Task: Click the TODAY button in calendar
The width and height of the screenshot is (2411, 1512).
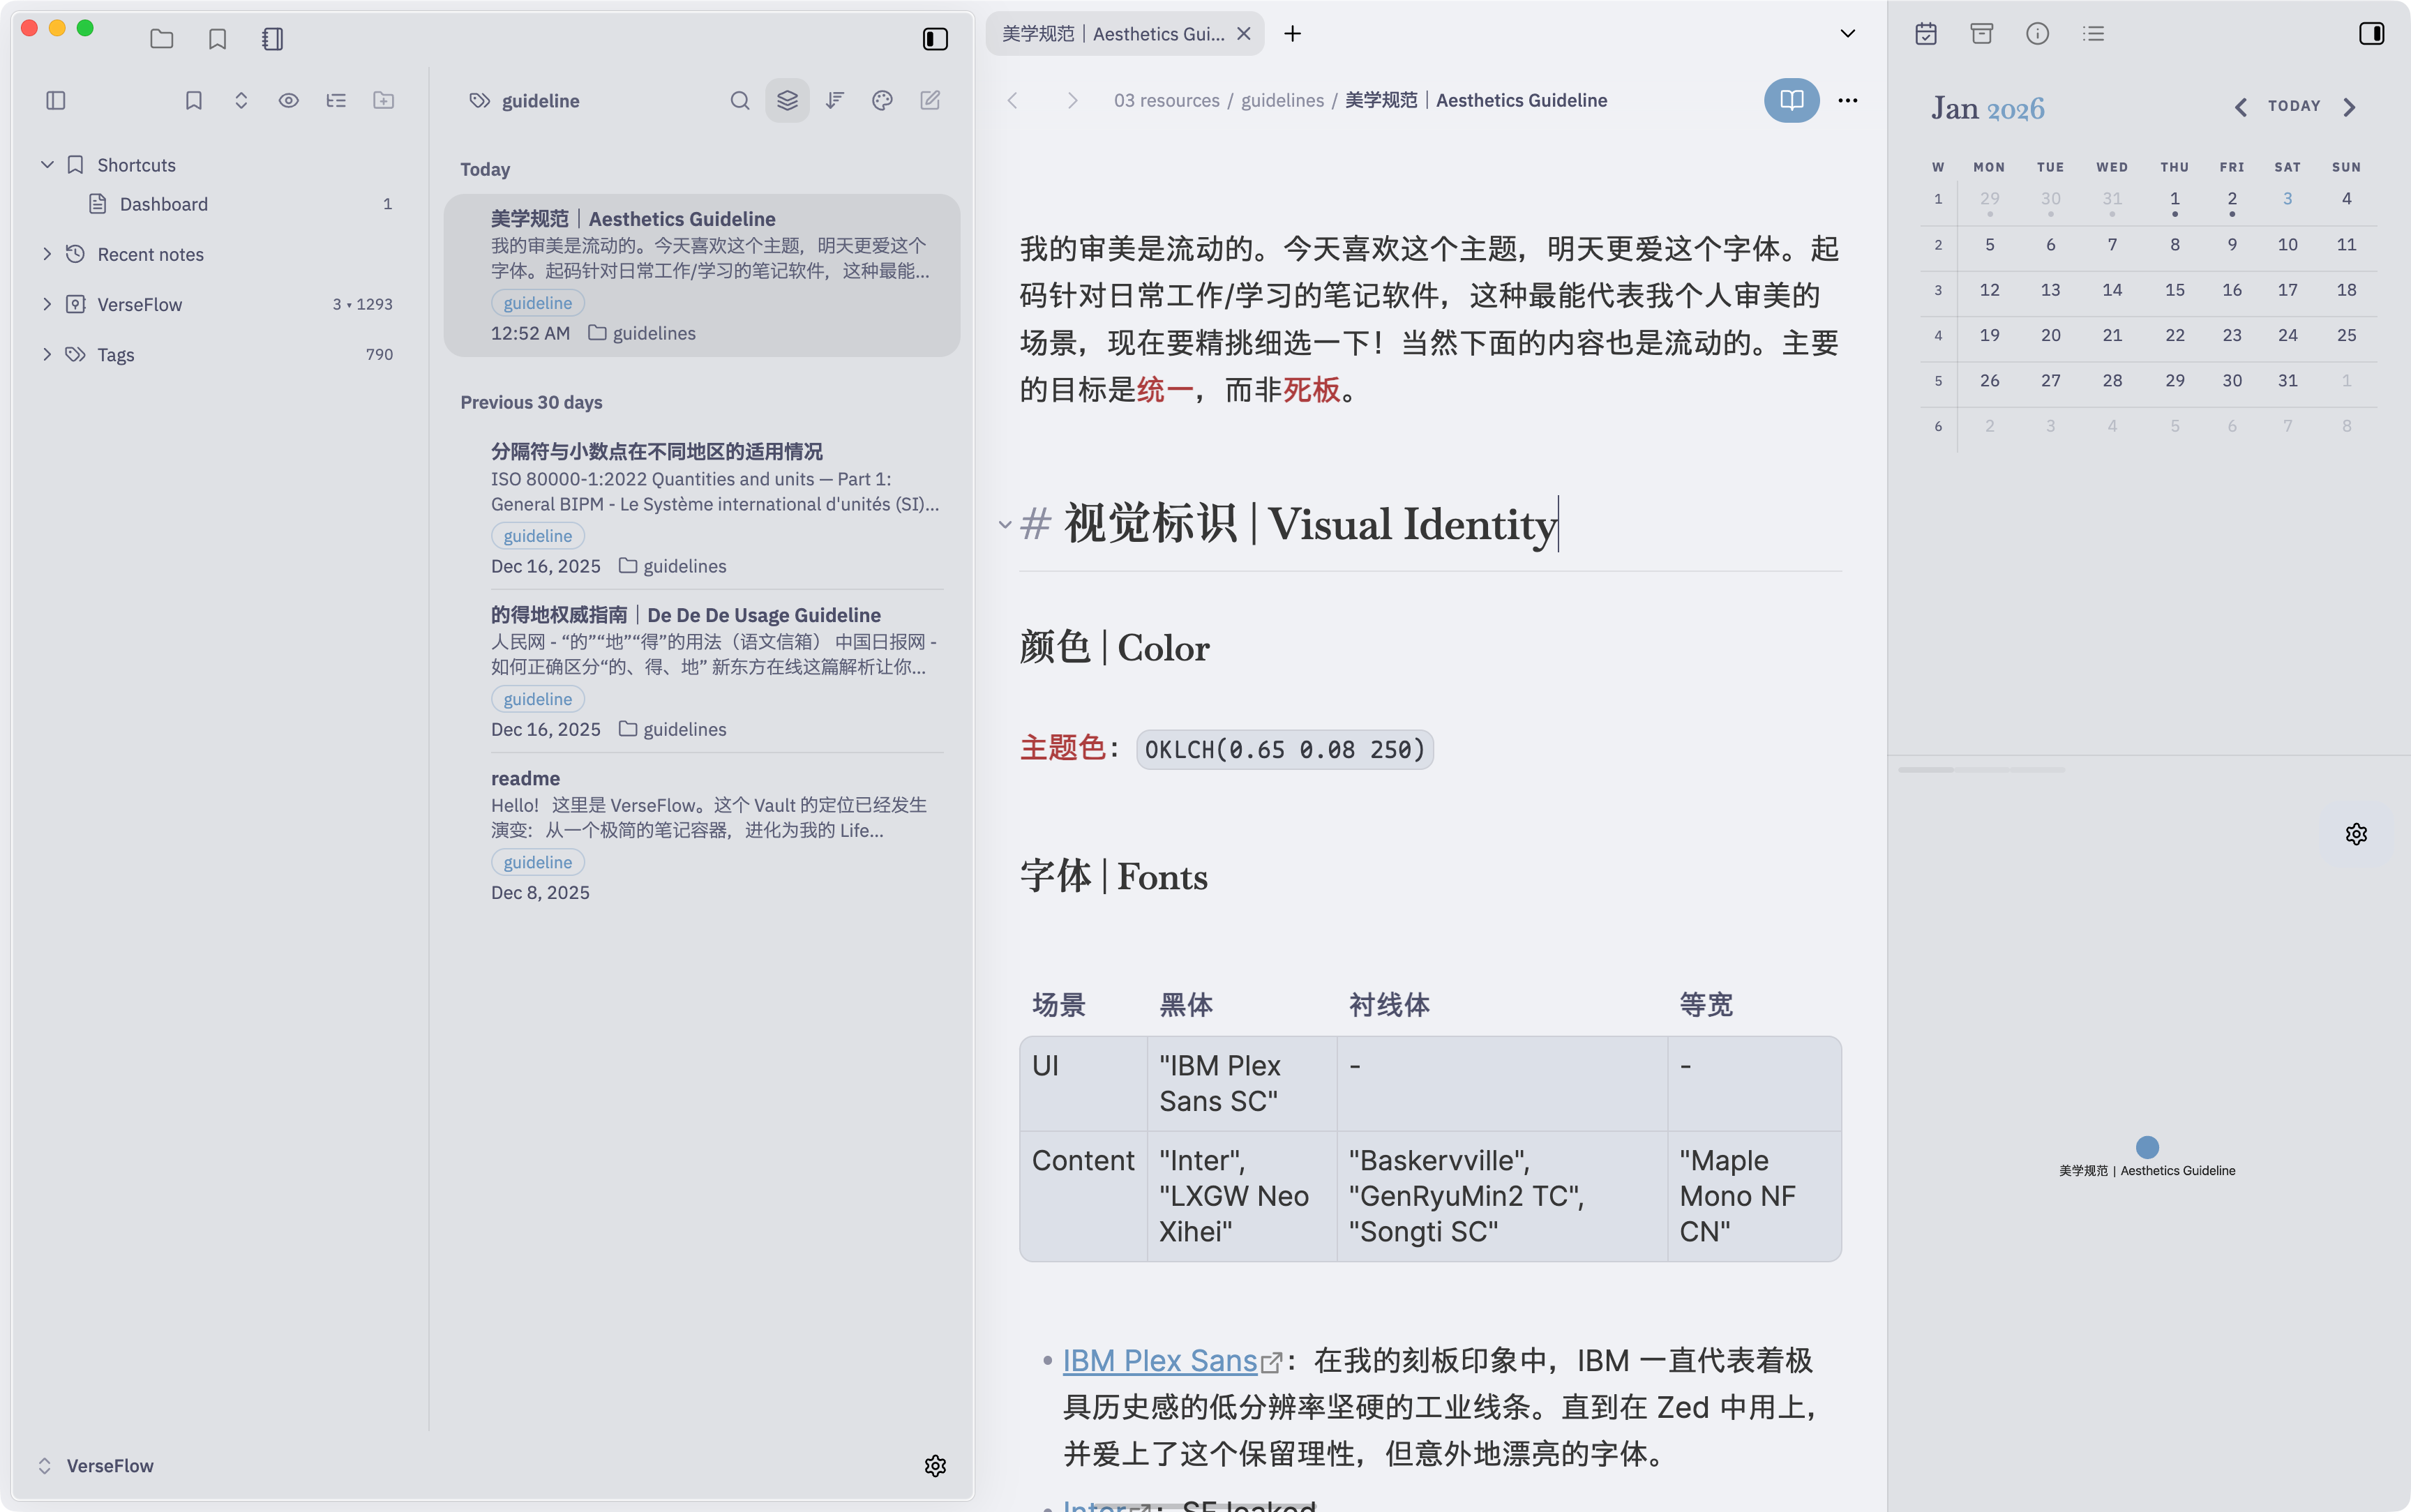Action: [2294, 106]
